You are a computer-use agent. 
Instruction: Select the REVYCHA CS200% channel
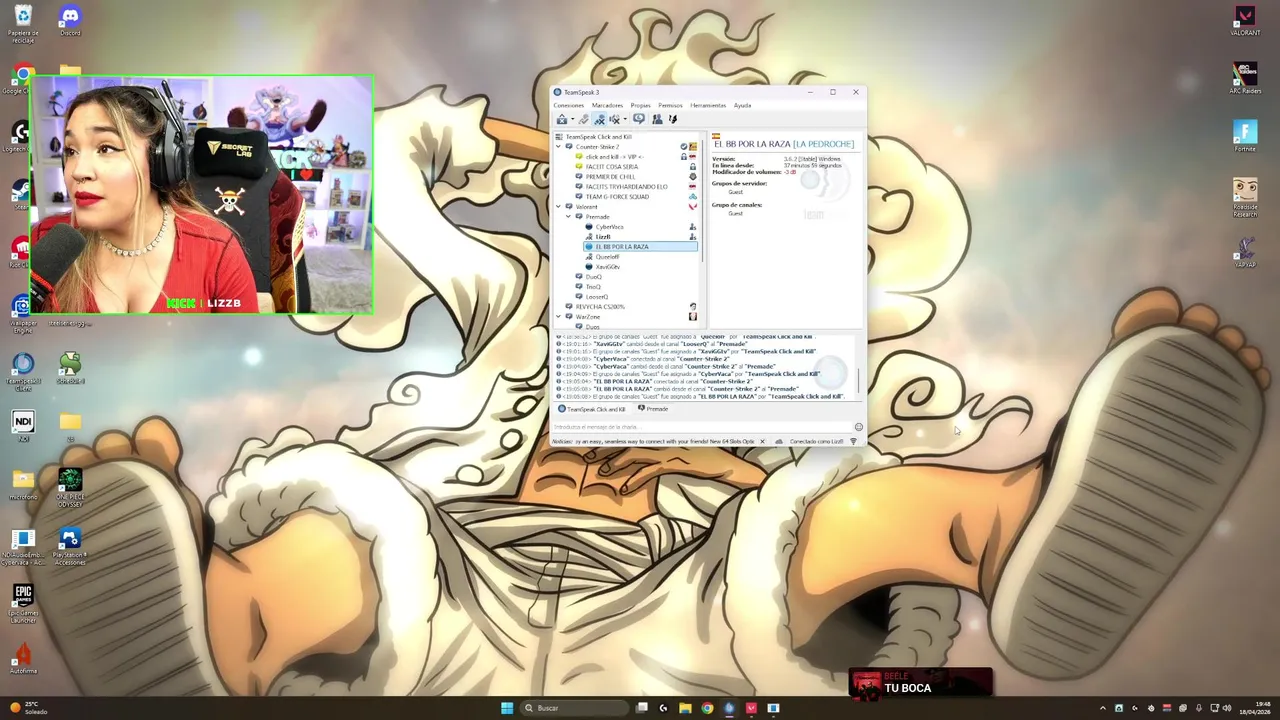(600, 307)
